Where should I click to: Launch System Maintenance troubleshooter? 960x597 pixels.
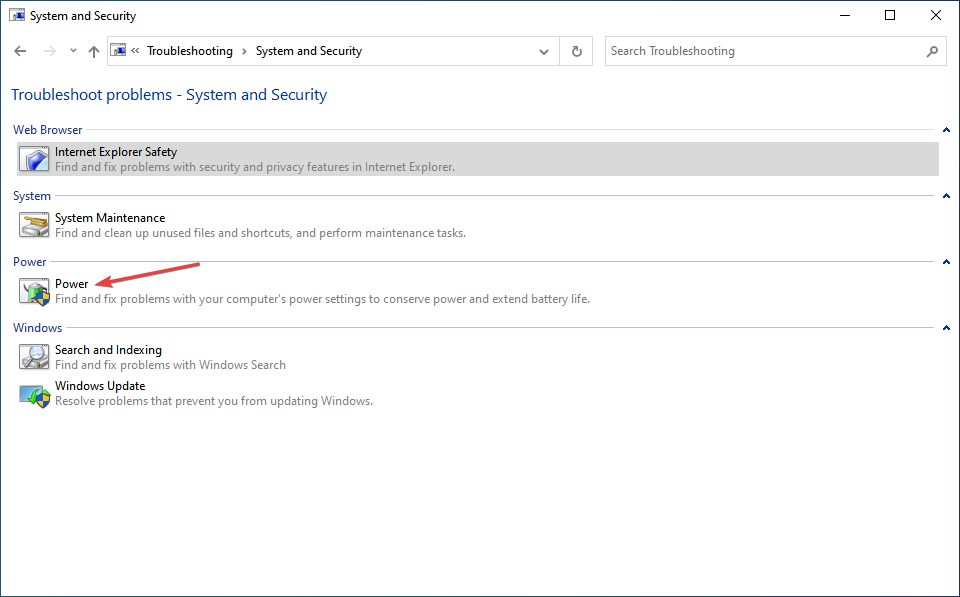(110, 218)
